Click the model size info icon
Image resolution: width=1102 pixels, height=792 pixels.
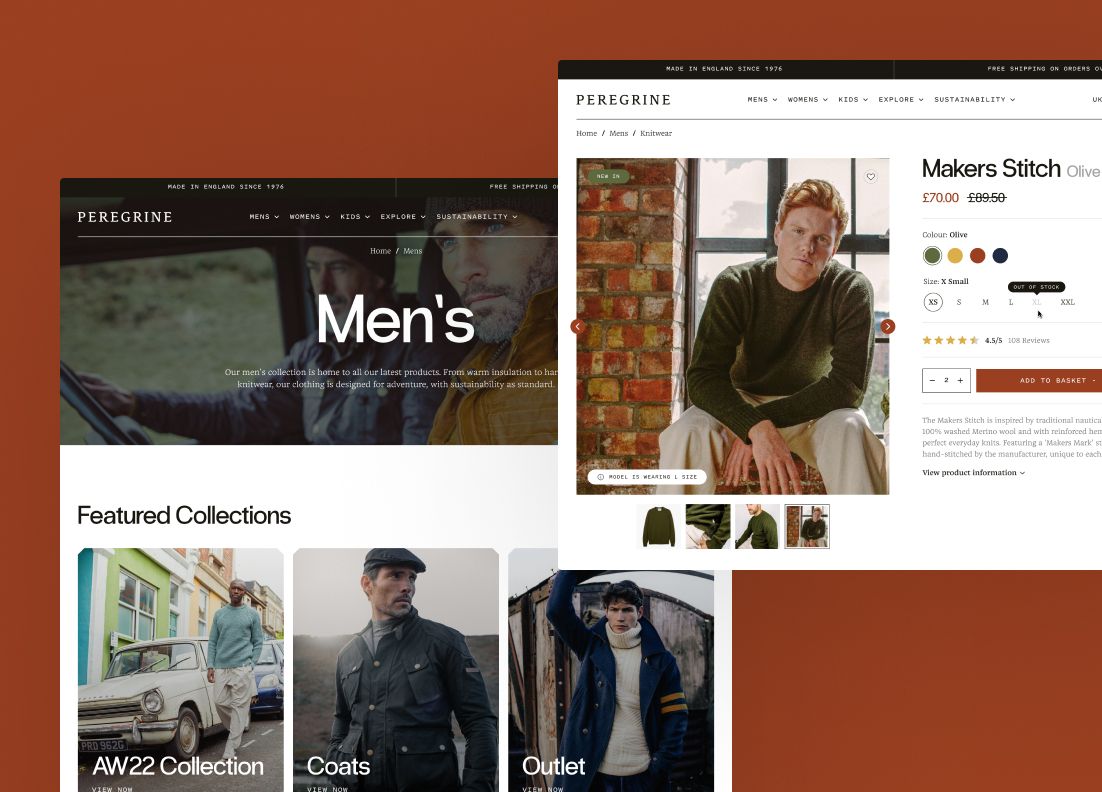tap(600, 476)
